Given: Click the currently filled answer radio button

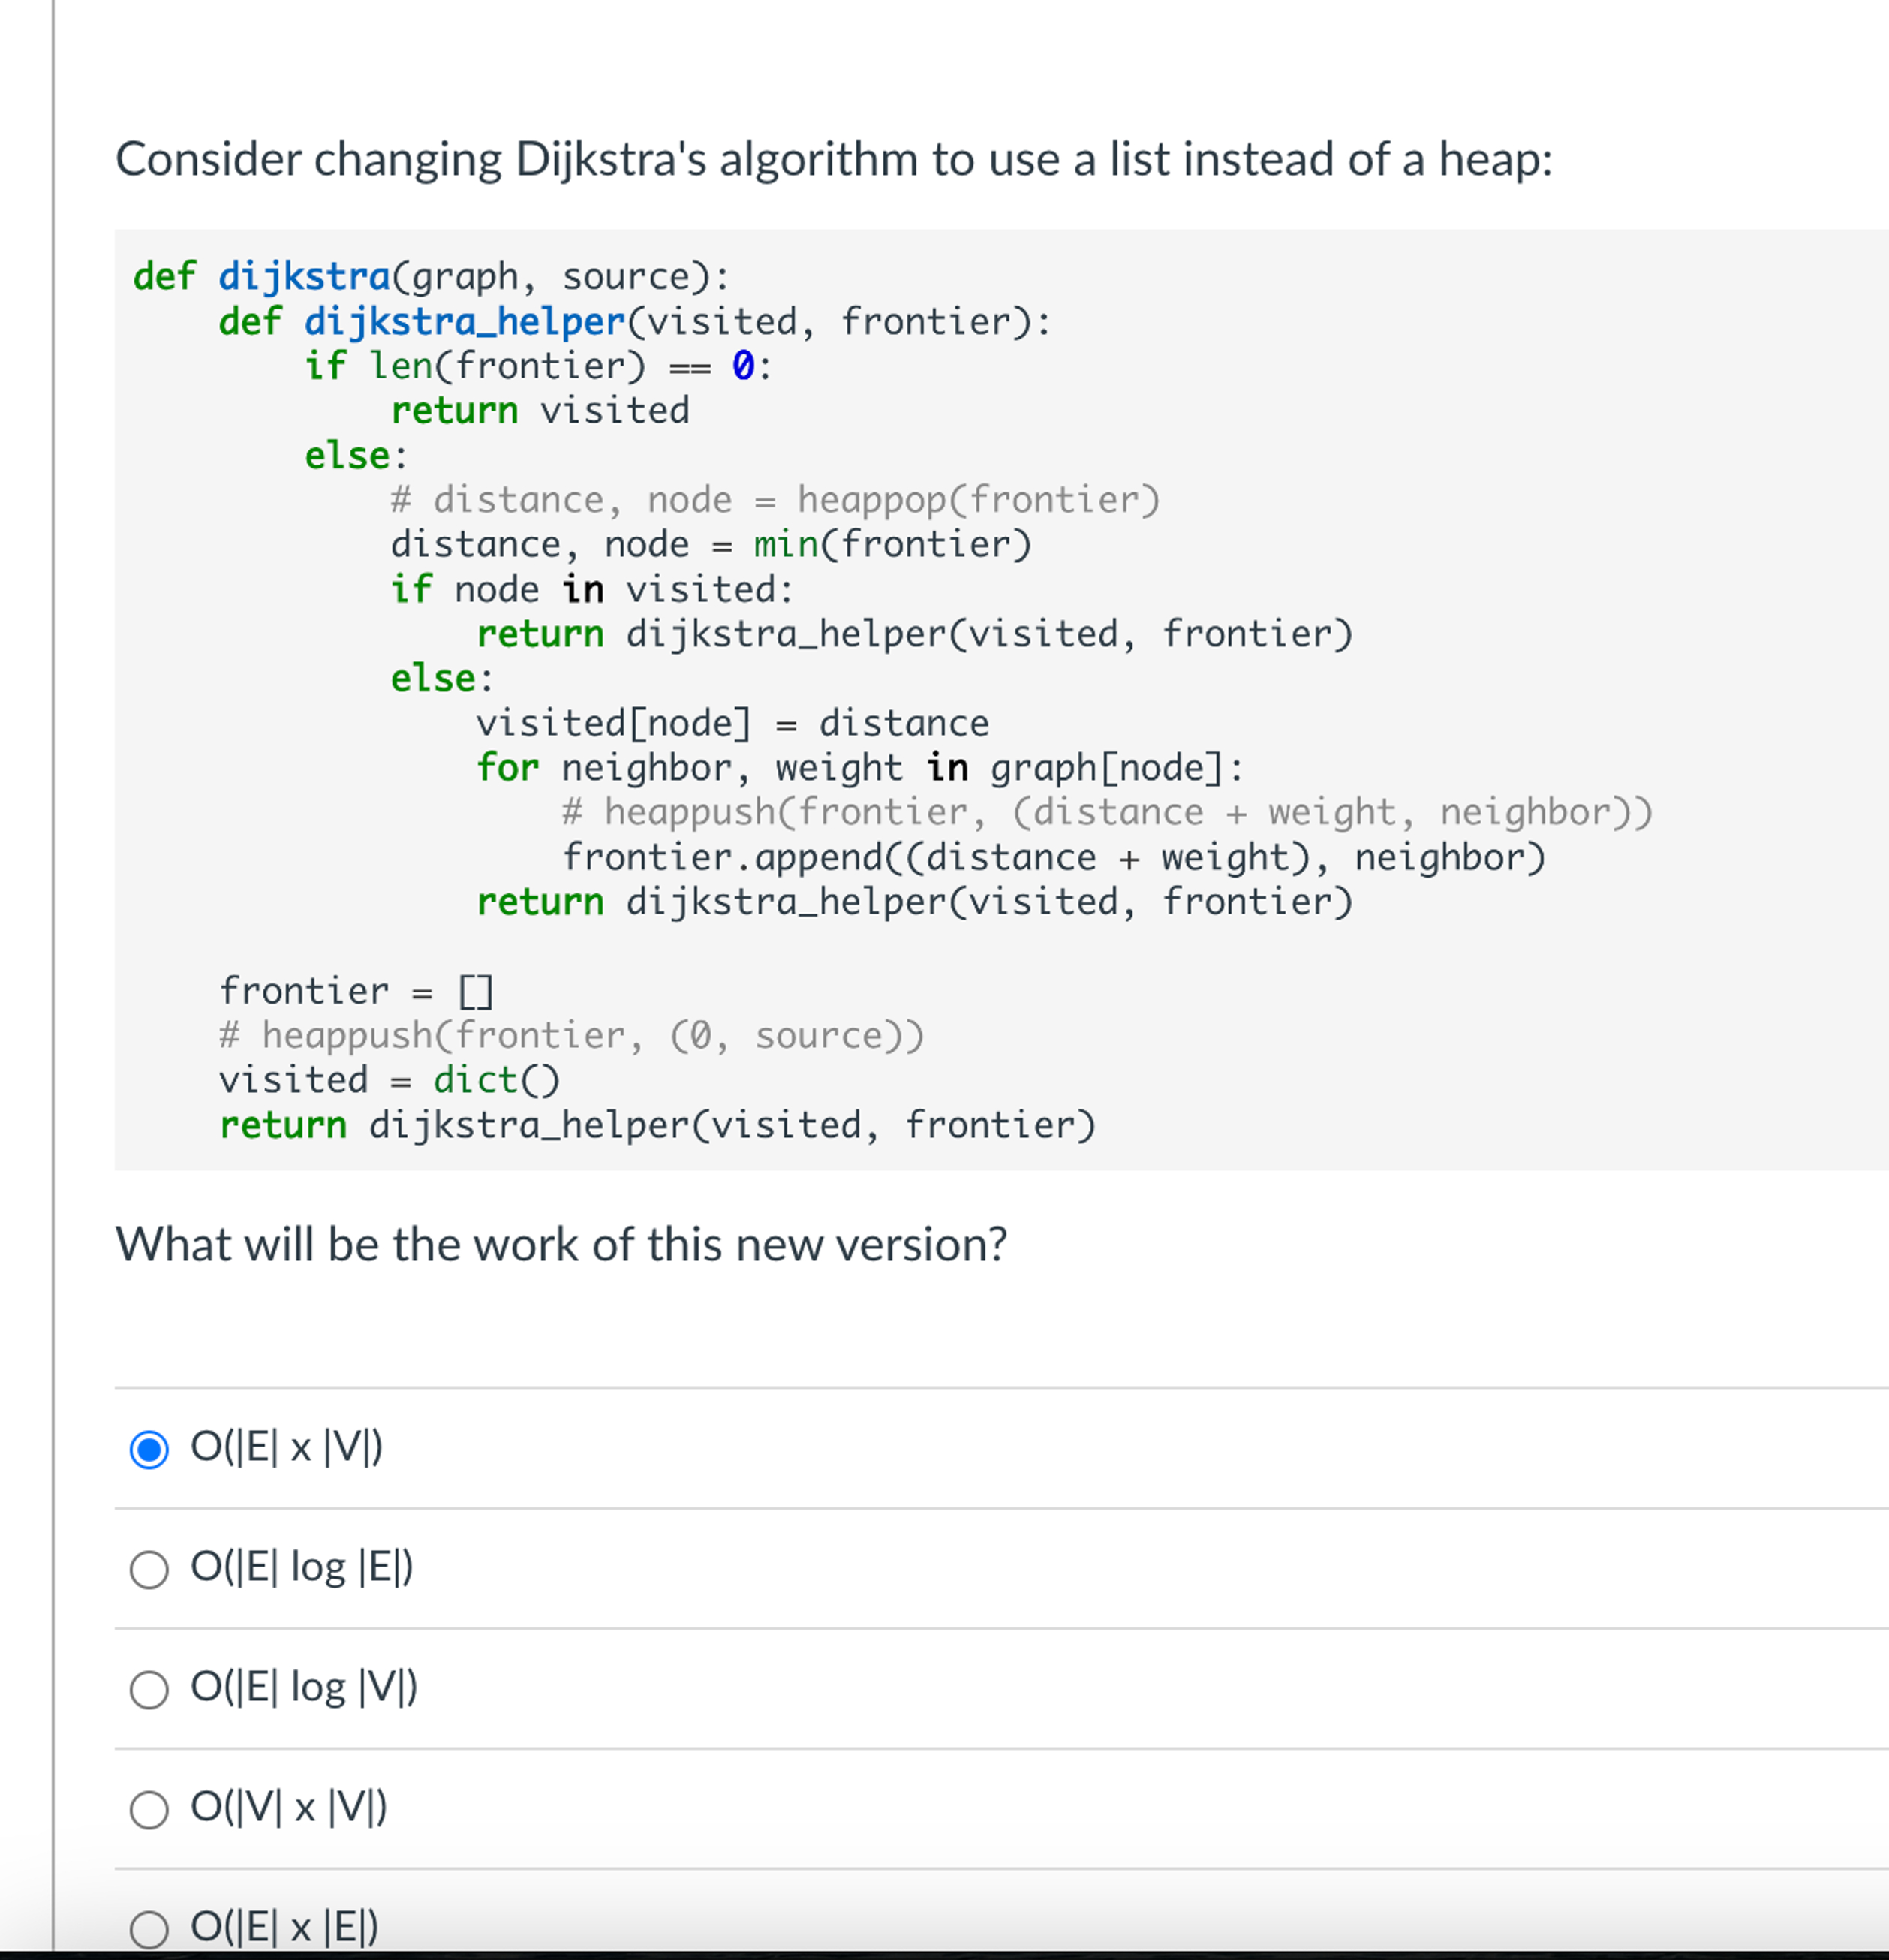Looking at the screenshot, I should [x=149, y=1449].
